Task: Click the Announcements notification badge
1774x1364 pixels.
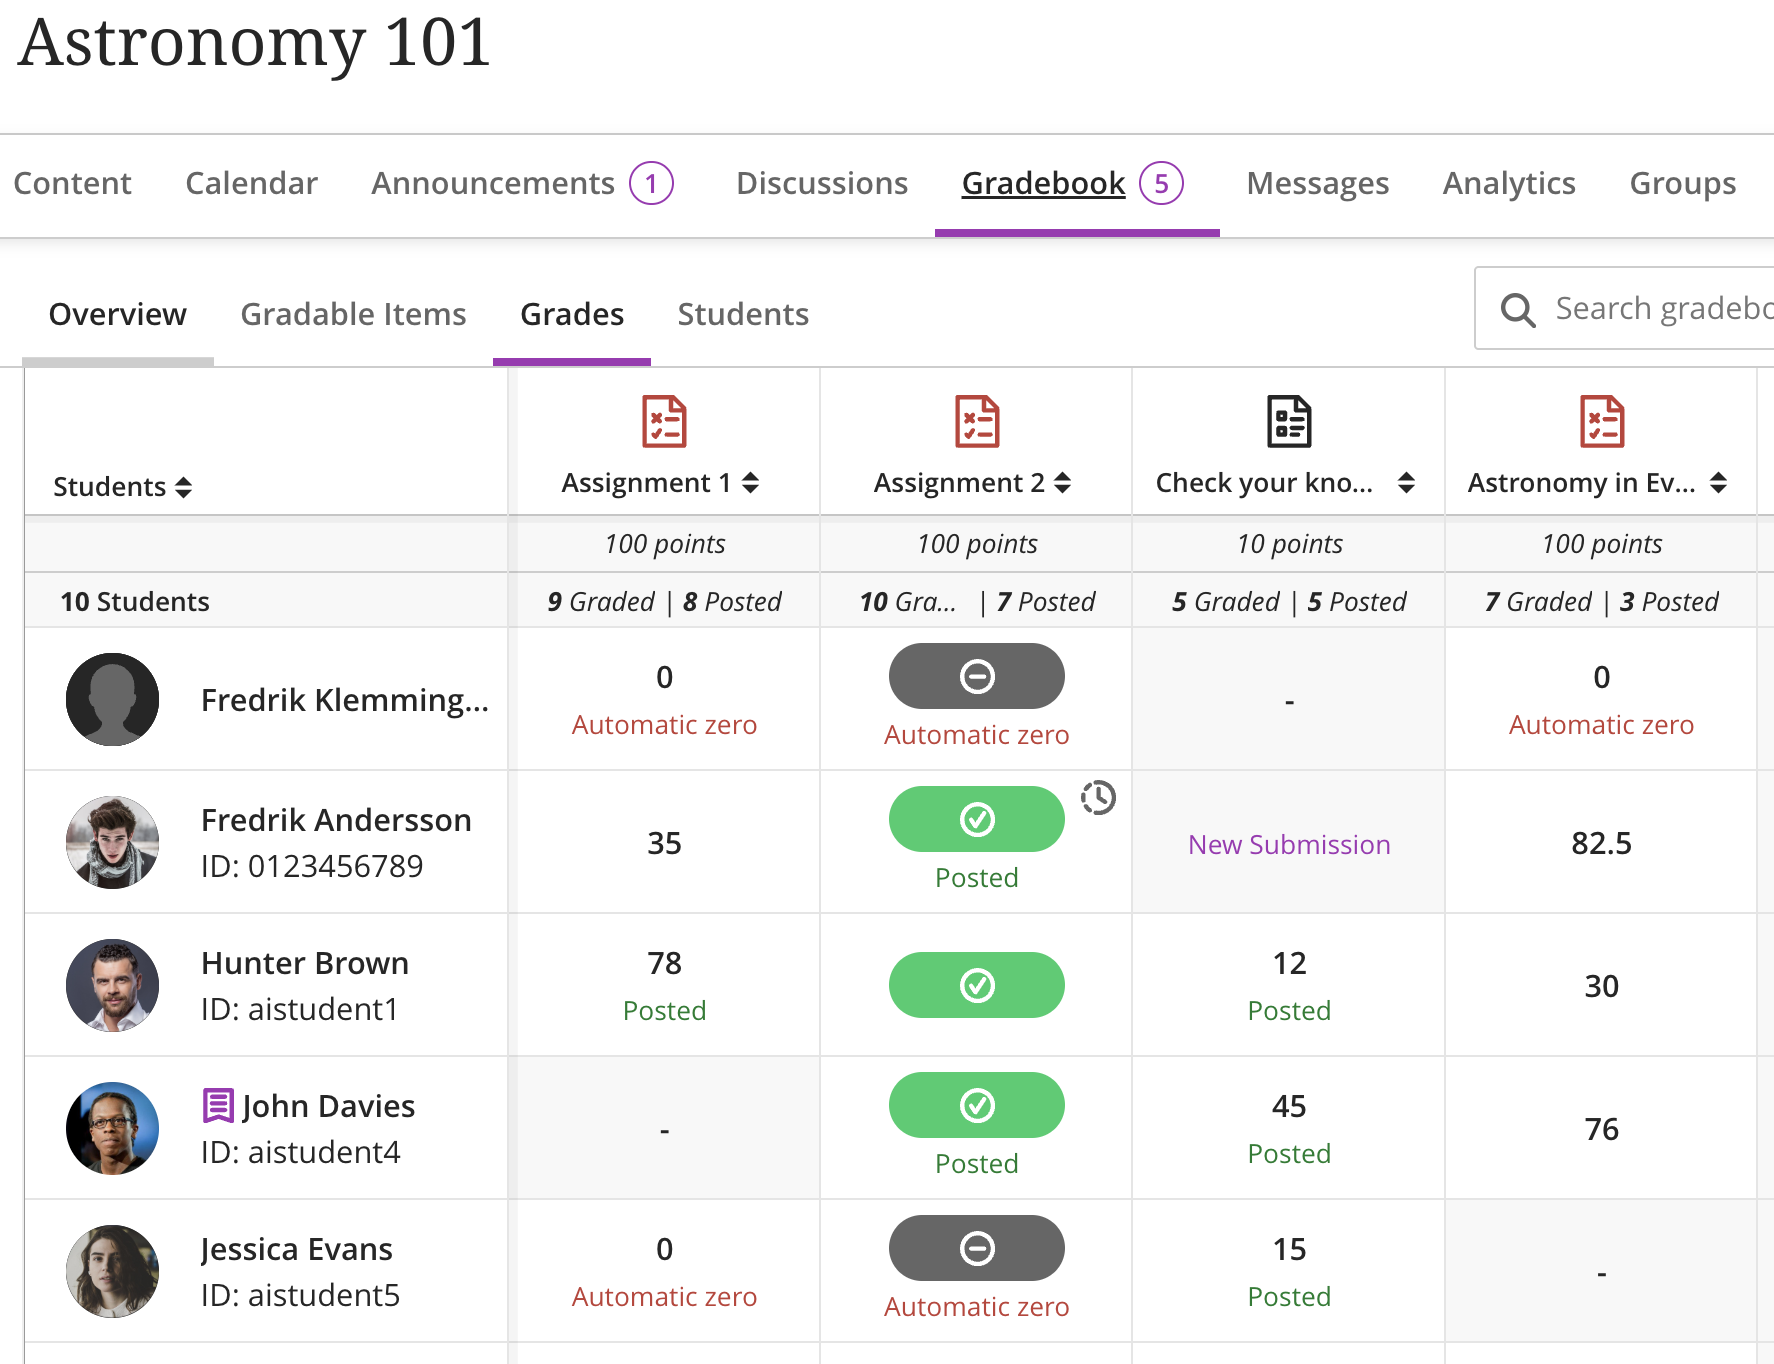Action: [652, 183]
